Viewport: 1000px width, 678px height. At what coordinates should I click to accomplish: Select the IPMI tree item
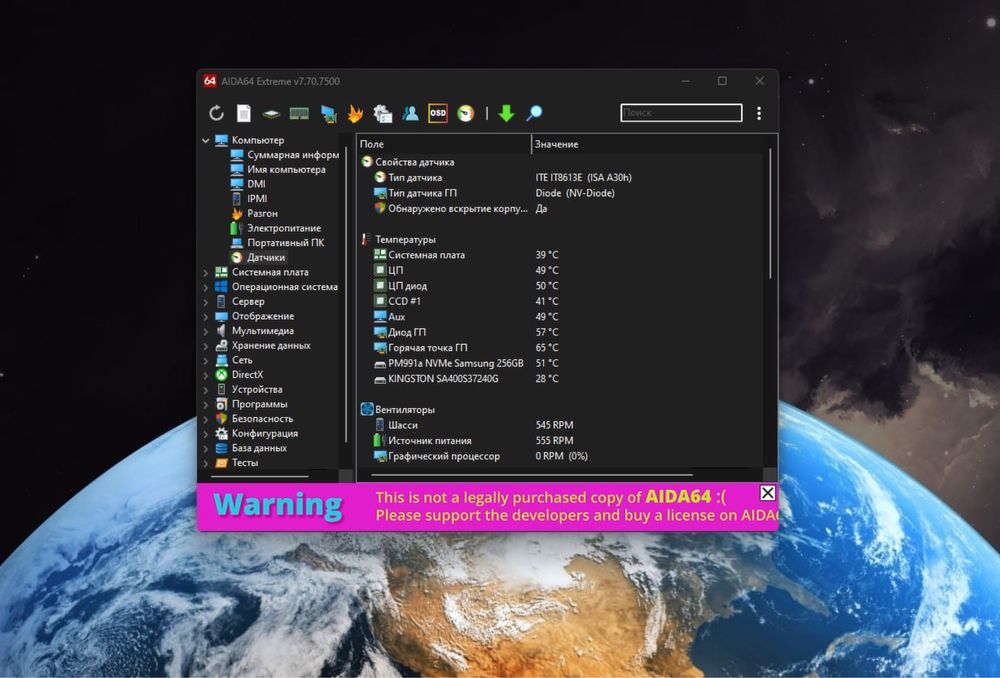[x=249, y=198]
